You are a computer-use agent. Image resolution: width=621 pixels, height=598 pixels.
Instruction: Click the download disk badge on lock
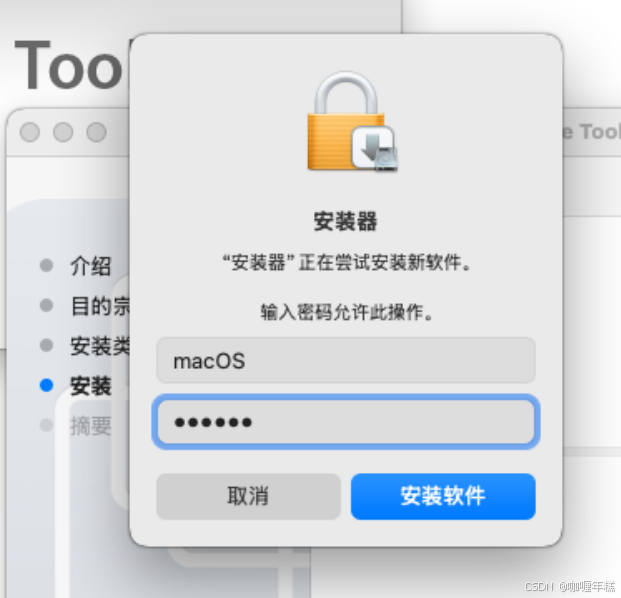point(375,149)
